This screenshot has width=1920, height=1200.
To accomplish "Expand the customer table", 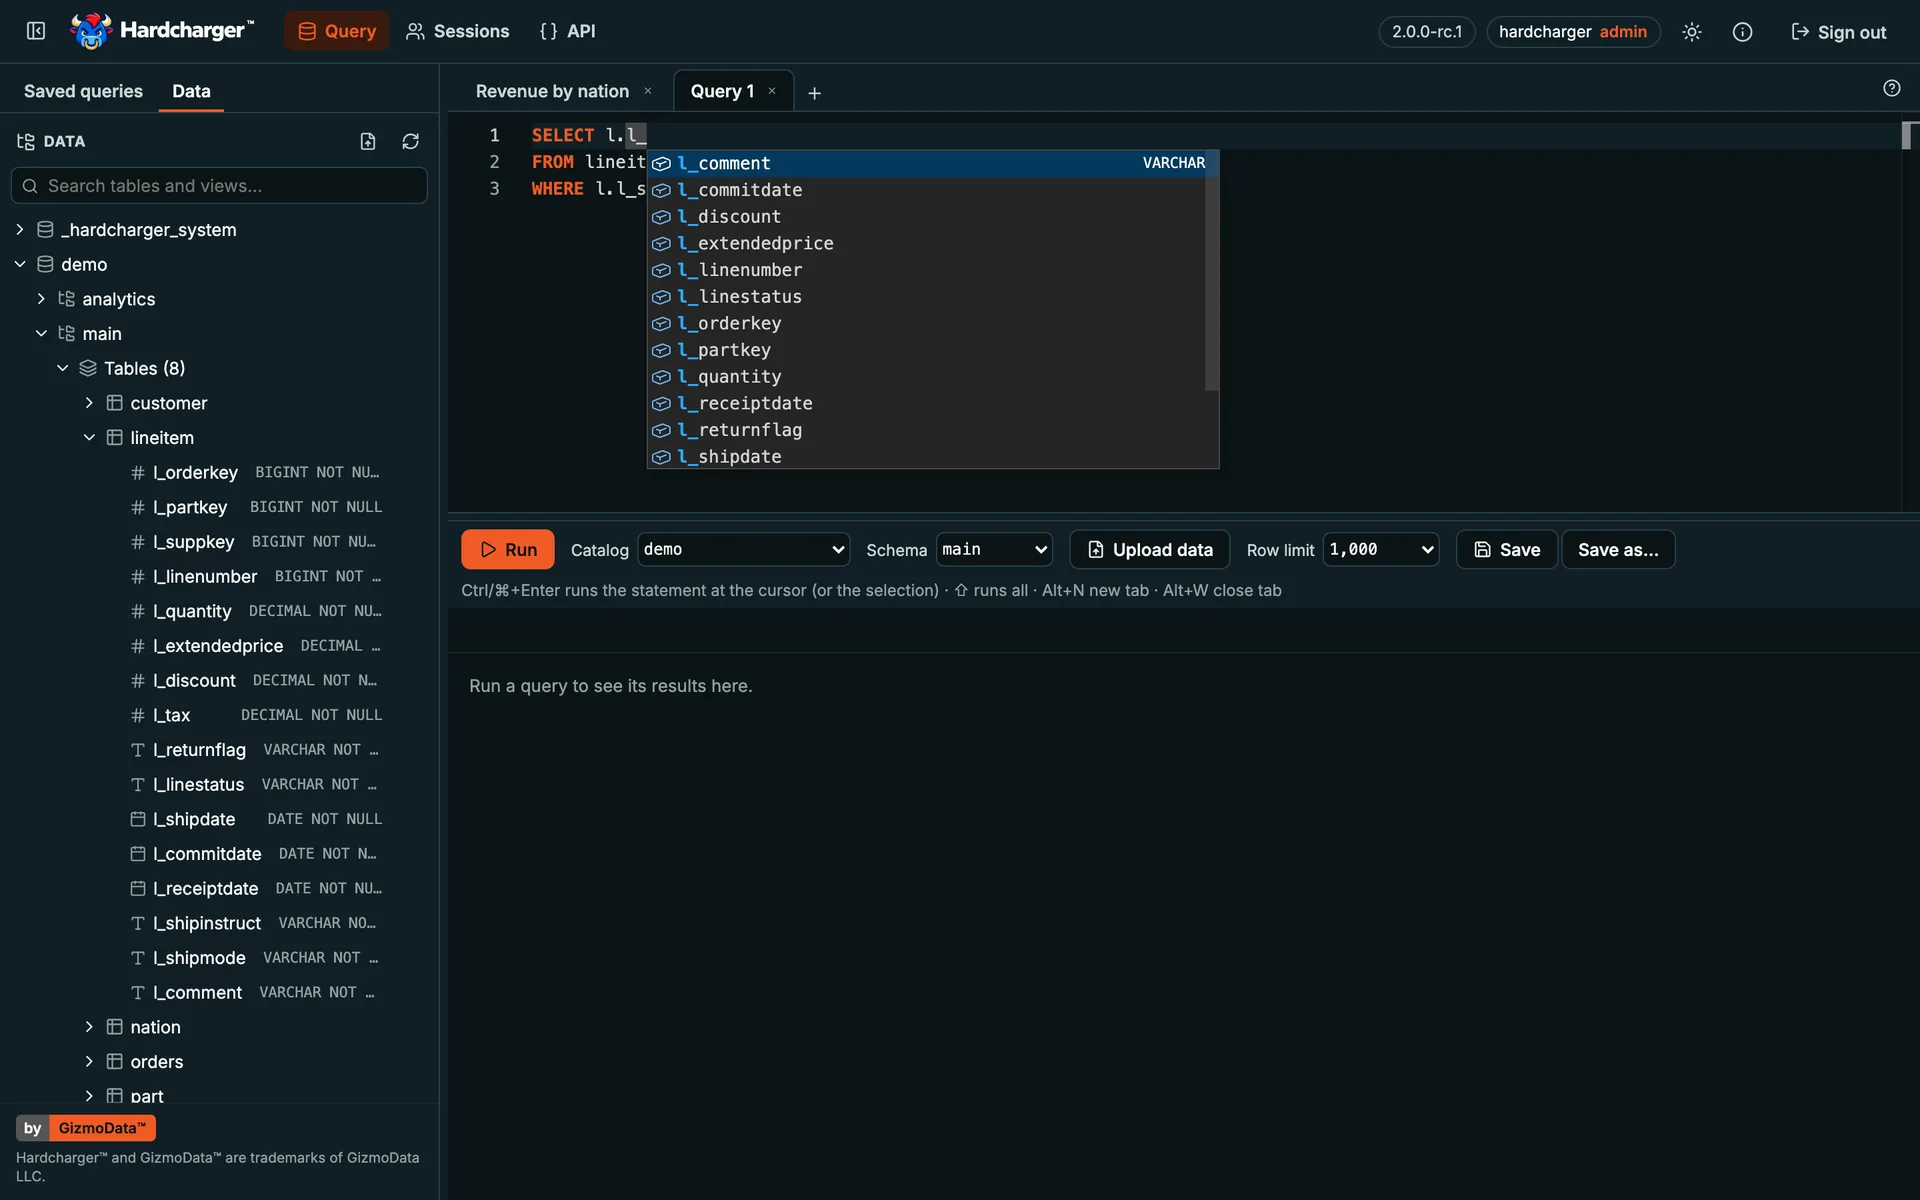I will (89, 403).
